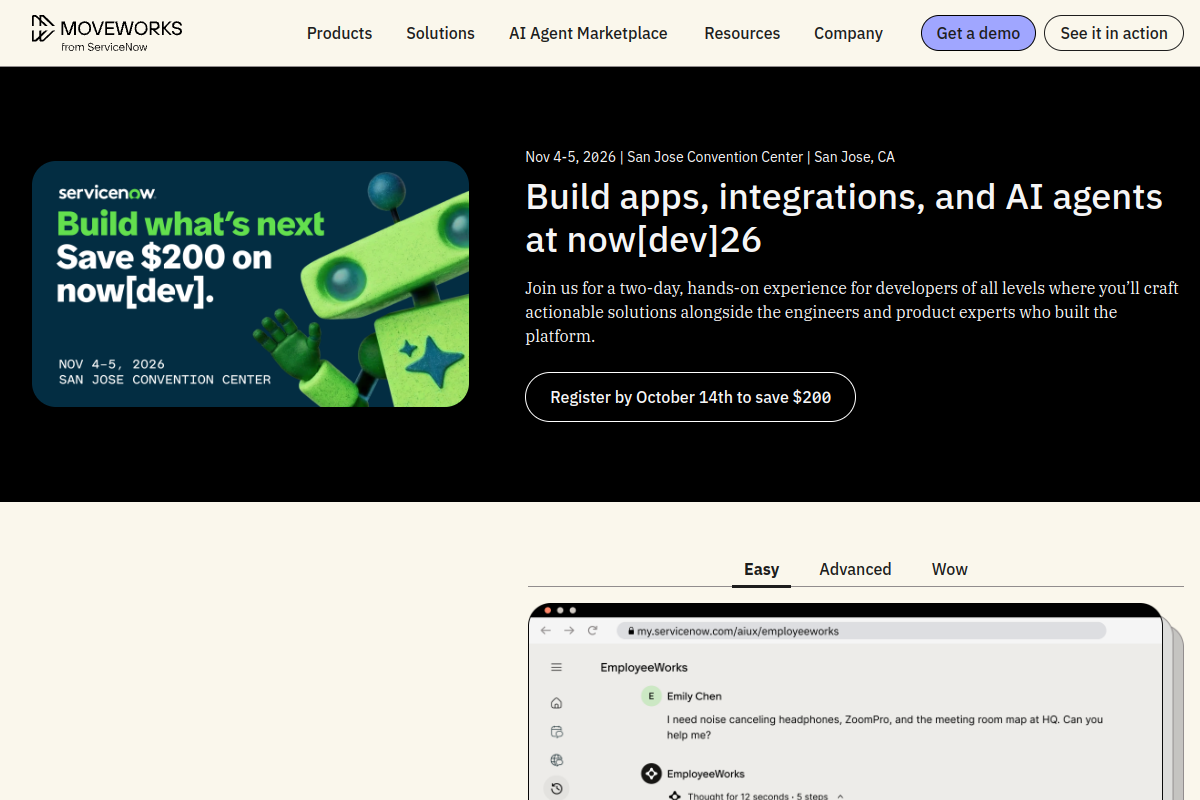The image size is (1200, 800).
Task: Open the Products menu
Action: click(x=339, y=33)
